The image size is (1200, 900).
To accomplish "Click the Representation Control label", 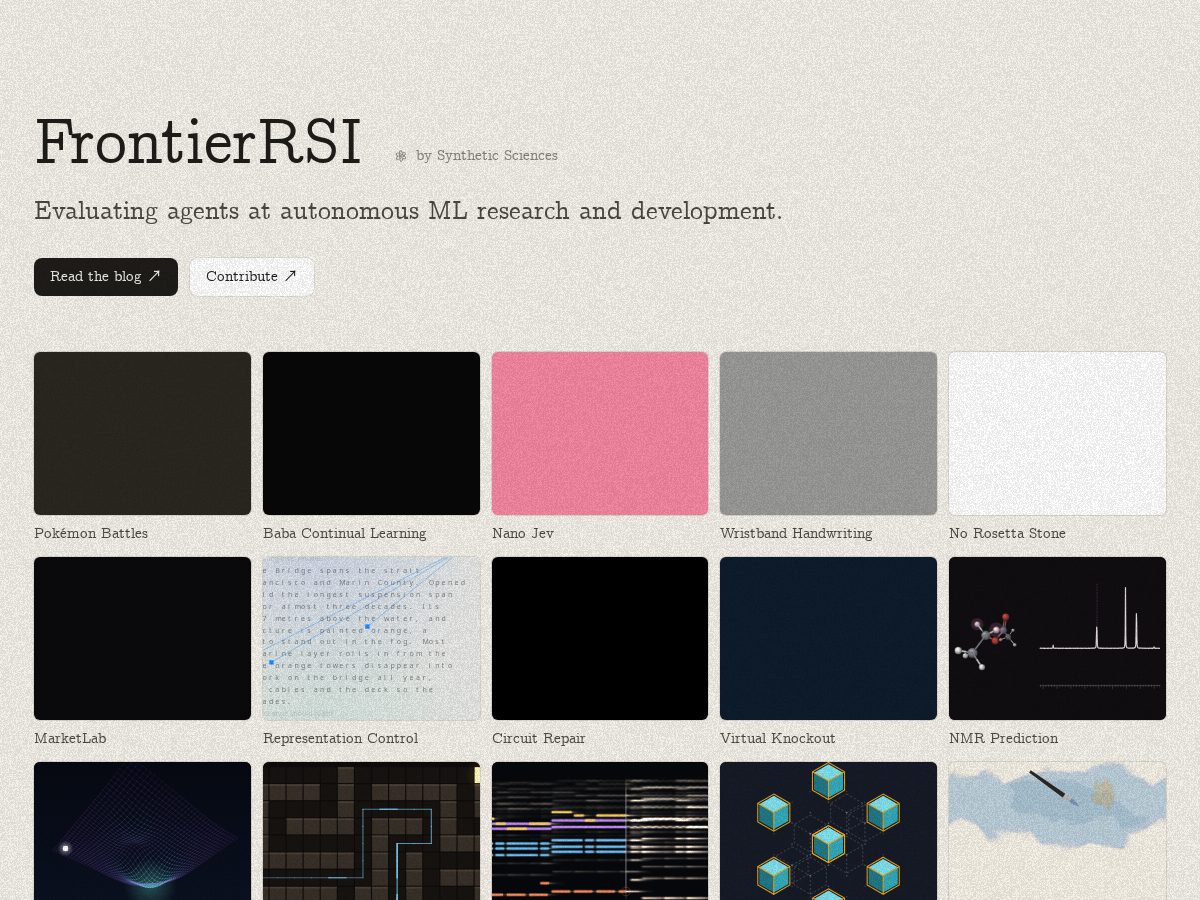I will pos(340,739).
